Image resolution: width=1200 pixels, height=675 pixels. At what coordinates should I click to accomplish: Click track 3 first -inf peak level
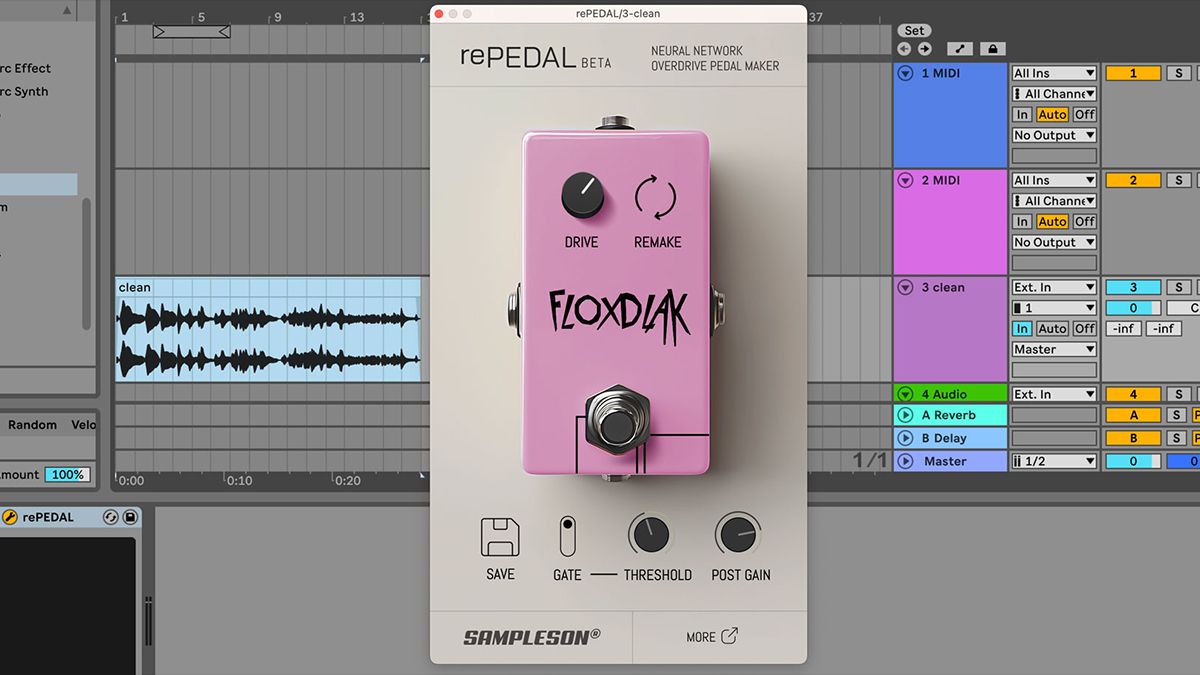[x=1123, y=329]
